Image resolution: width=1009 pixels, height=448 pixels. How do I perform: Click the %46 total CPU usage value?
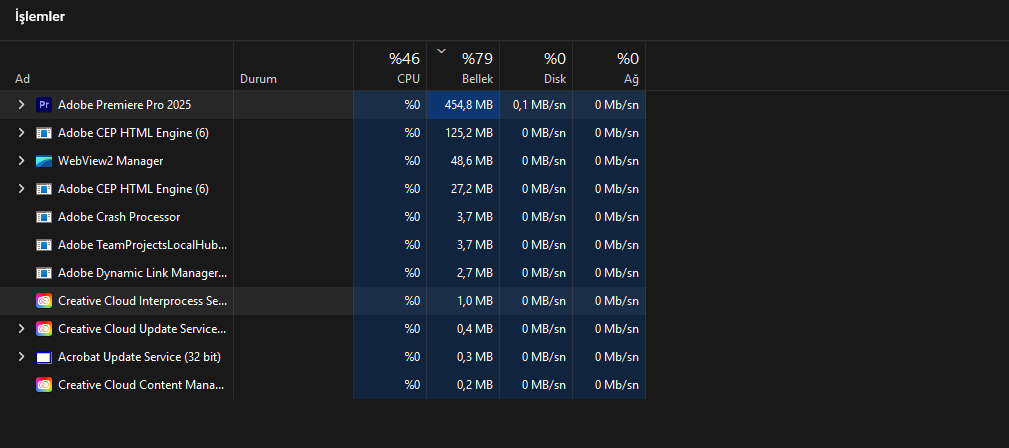[x=404, y=59]
